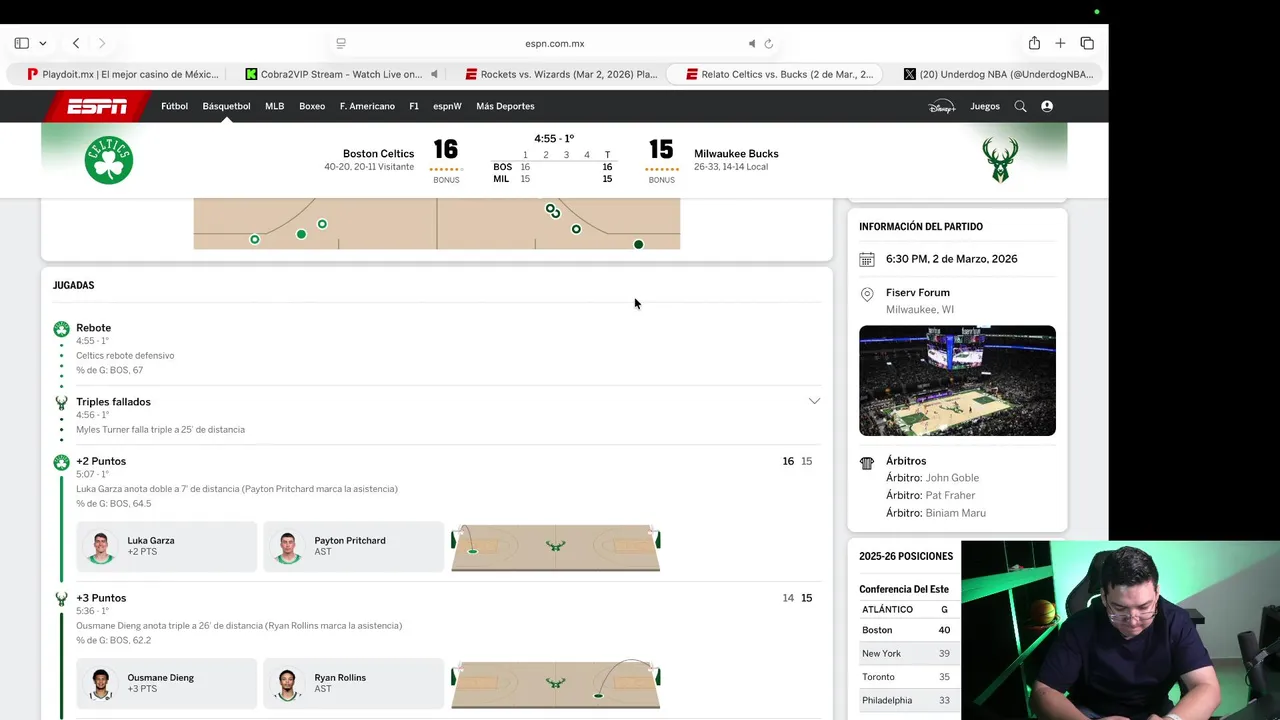
Task: Select referee name John Goble
Action: tap(952, 478)
